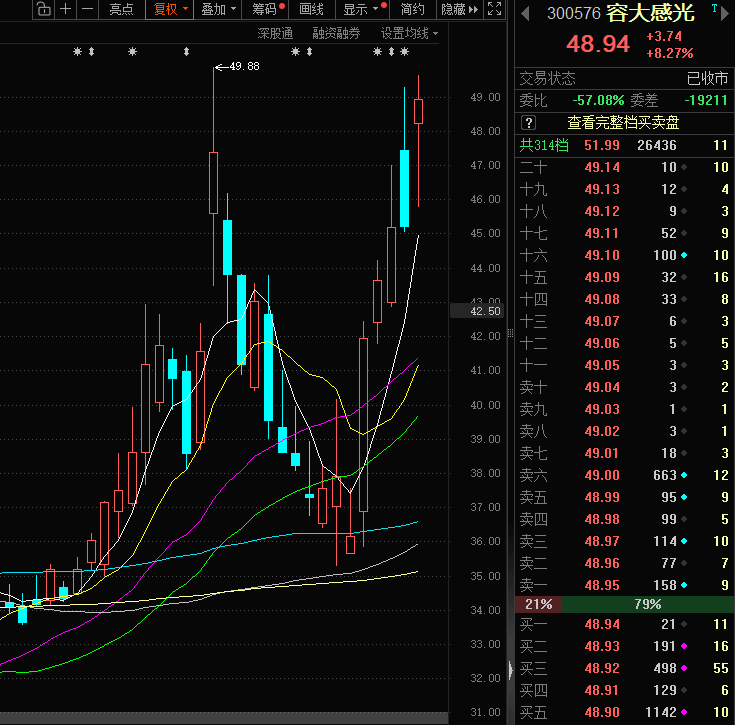Click the 委比 value -57.08%
Screen dimensions: 735x725
pos(598,100)
